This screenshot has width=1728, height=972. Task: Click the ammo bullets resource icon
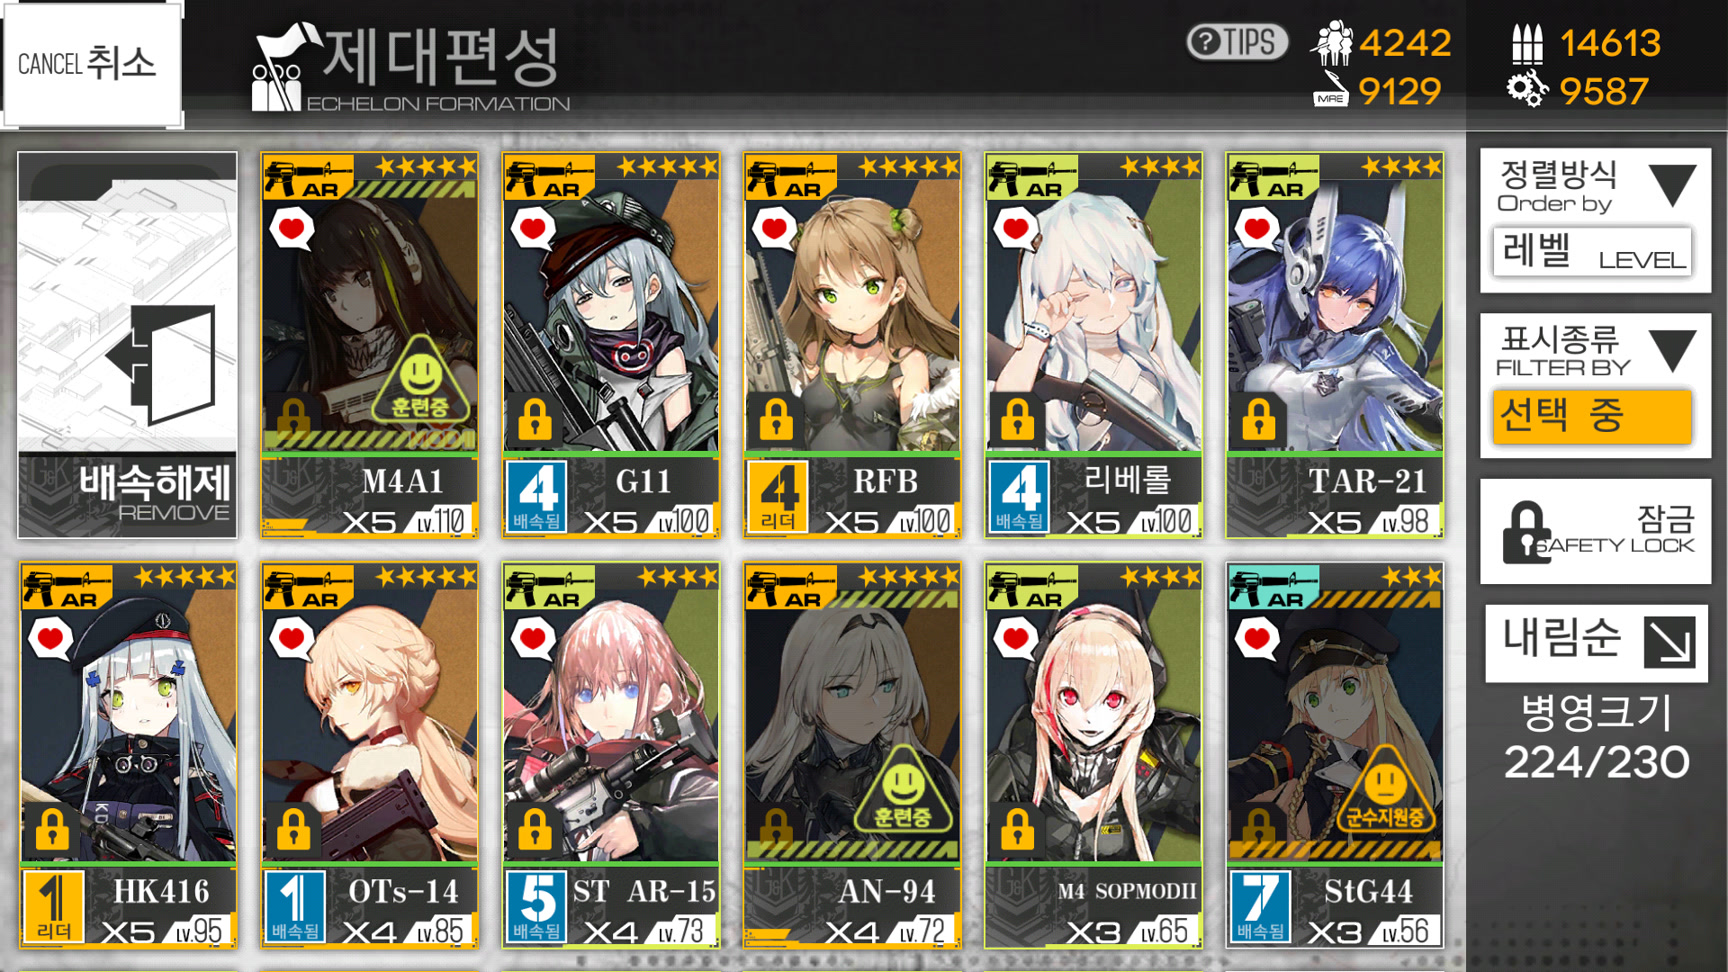[1527, 43]
